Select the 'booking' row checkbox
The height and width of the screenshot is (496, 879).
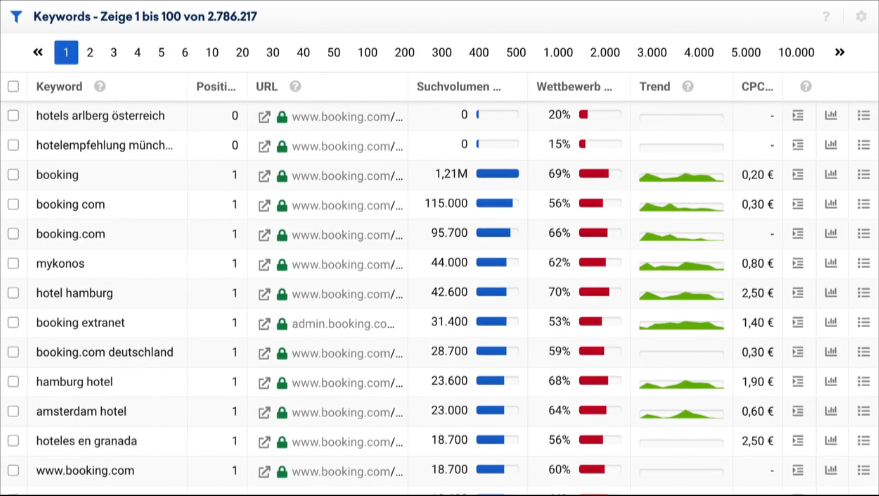coord(13,174)
